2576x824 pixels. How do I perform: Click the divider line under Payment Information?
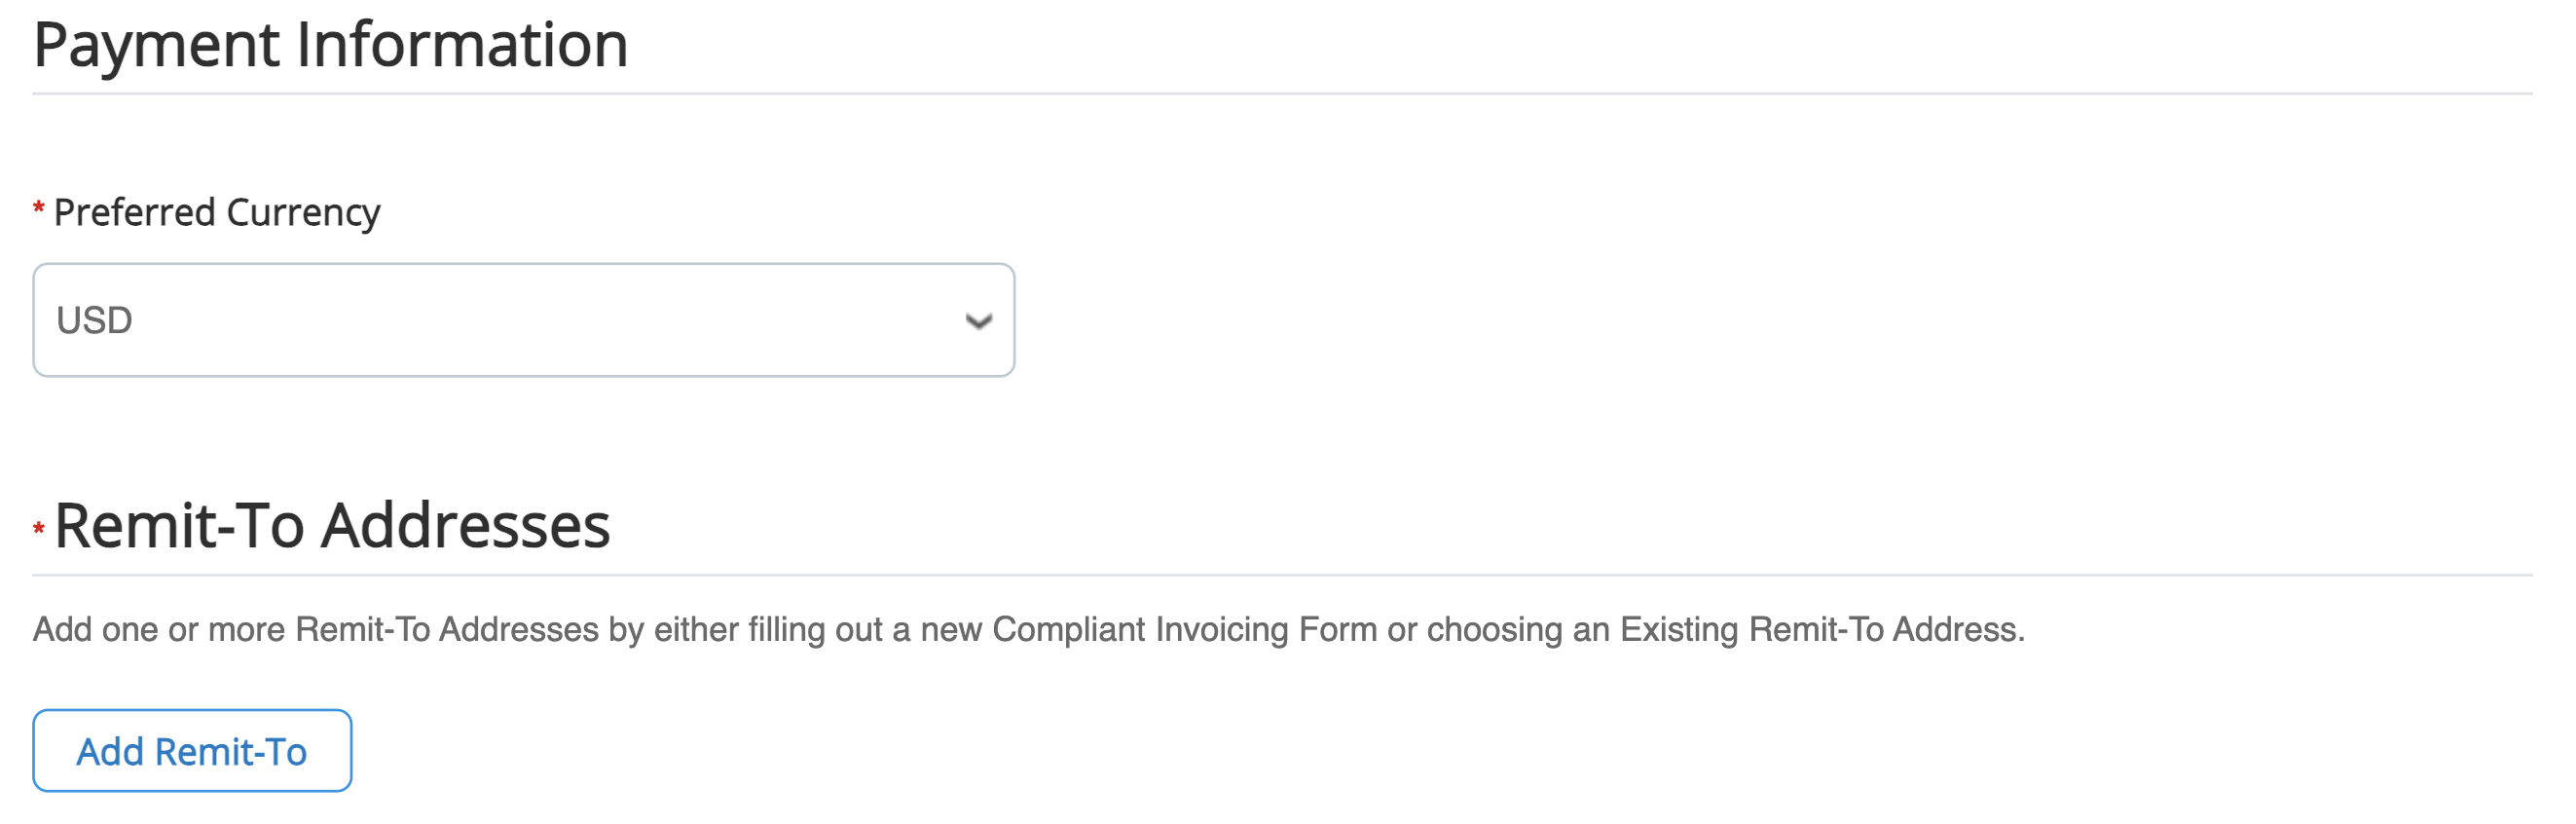coord(1282,94)
